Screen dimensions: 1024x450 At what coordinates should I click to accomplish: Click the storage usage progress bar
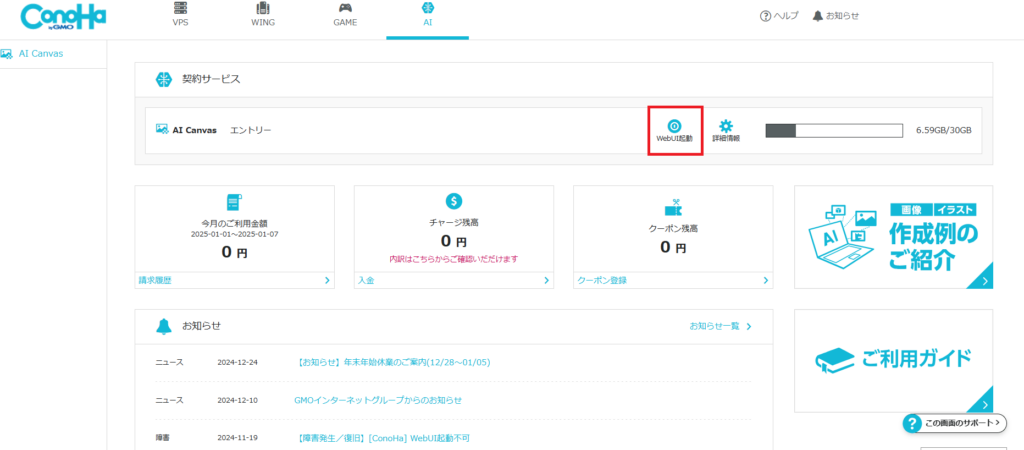(834, 131)
